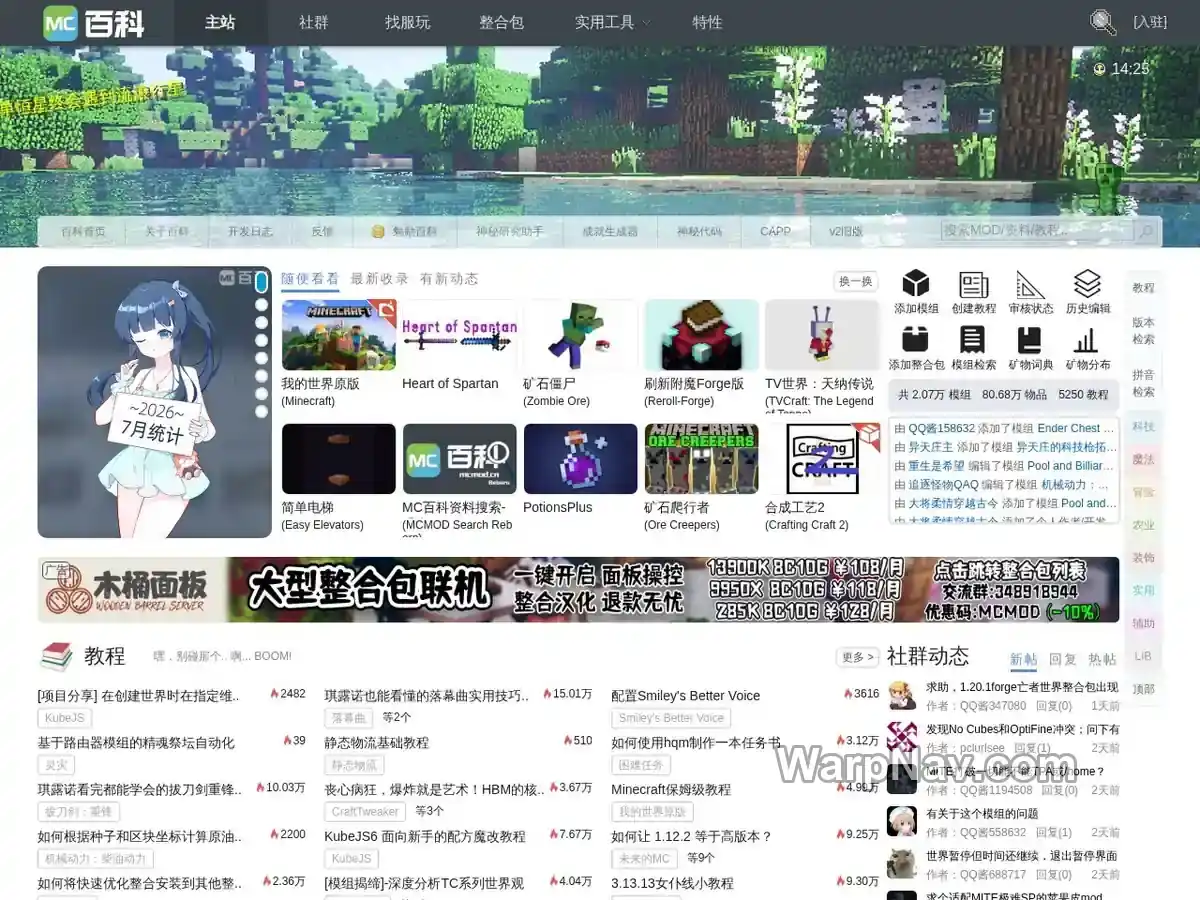Open 找服玩 in top navigation
Viewport: 1200px width, 900px height.
[x=407, y=22]
